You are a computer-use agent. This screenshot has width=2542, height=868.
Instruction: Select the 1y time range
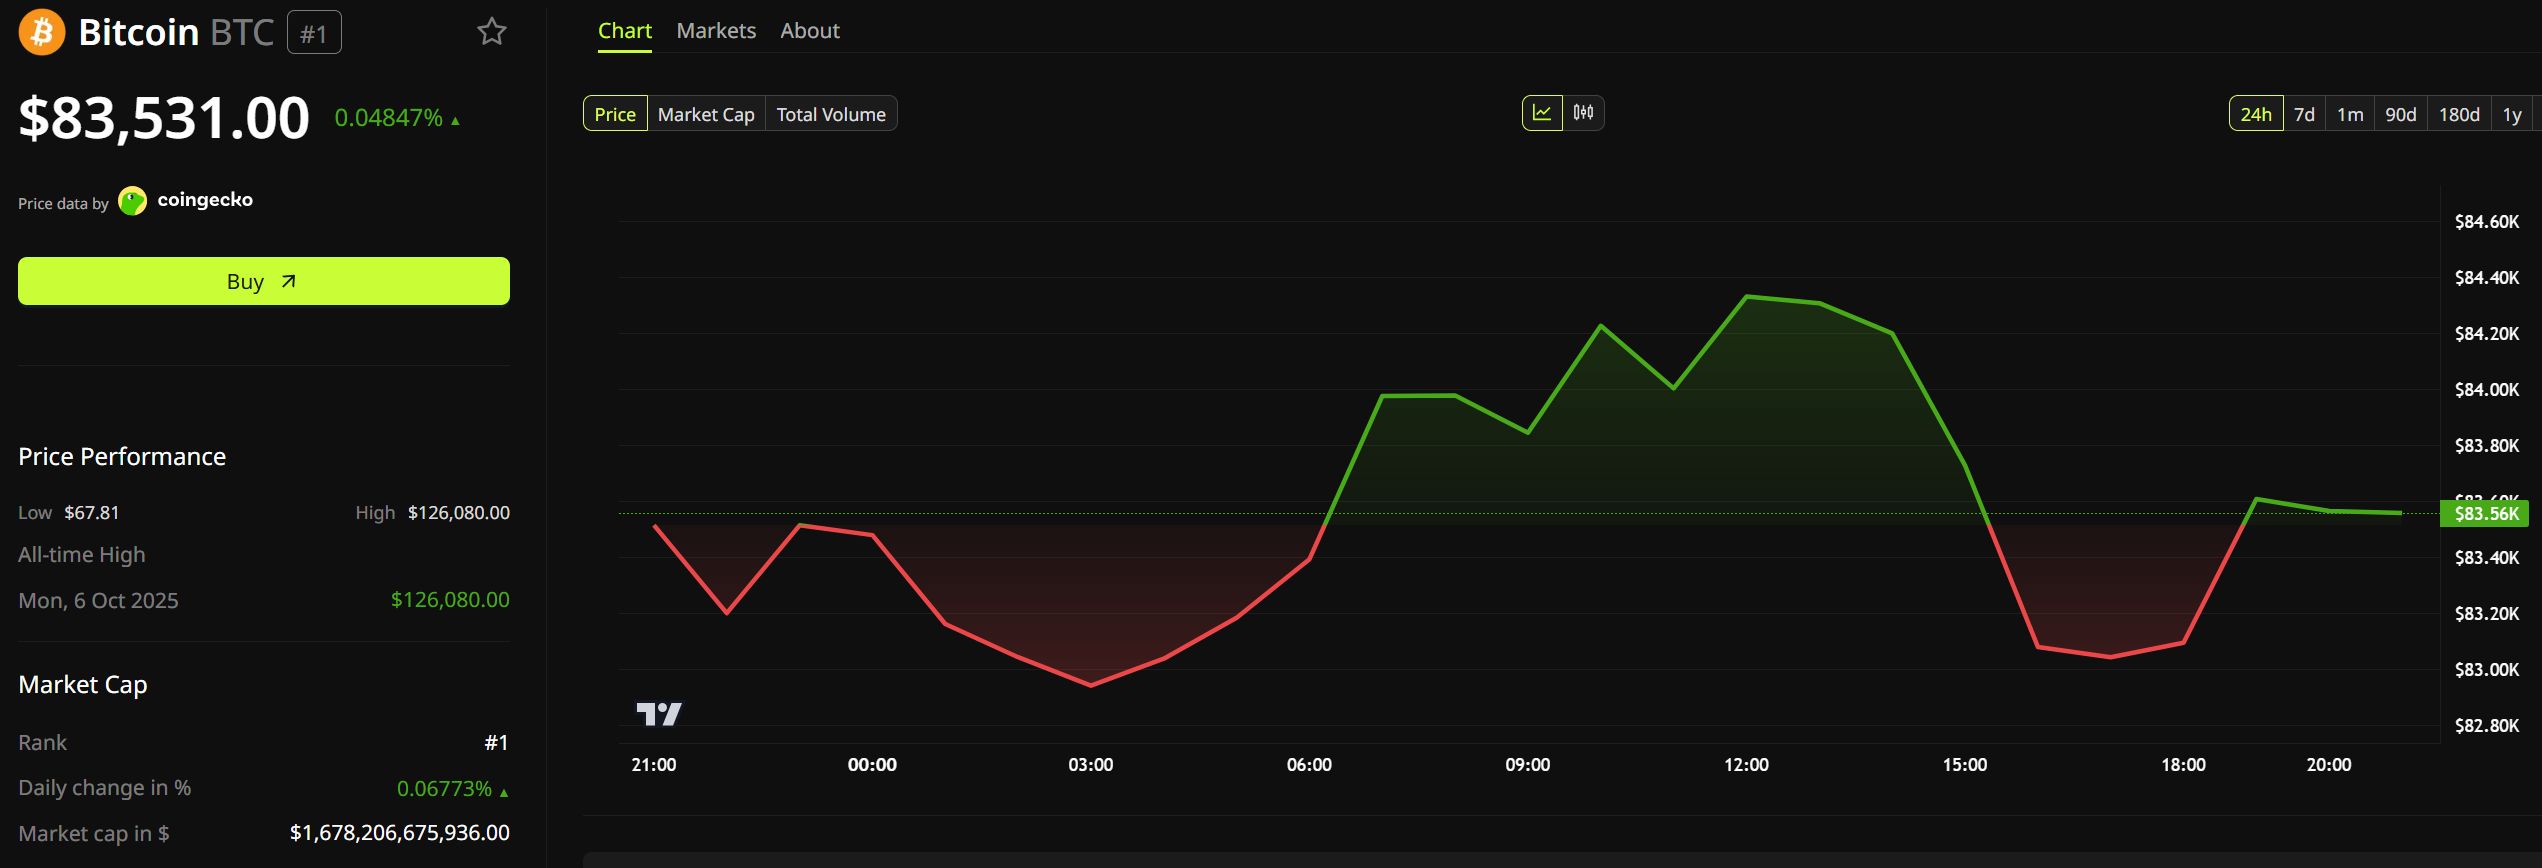coord(2512,114)
